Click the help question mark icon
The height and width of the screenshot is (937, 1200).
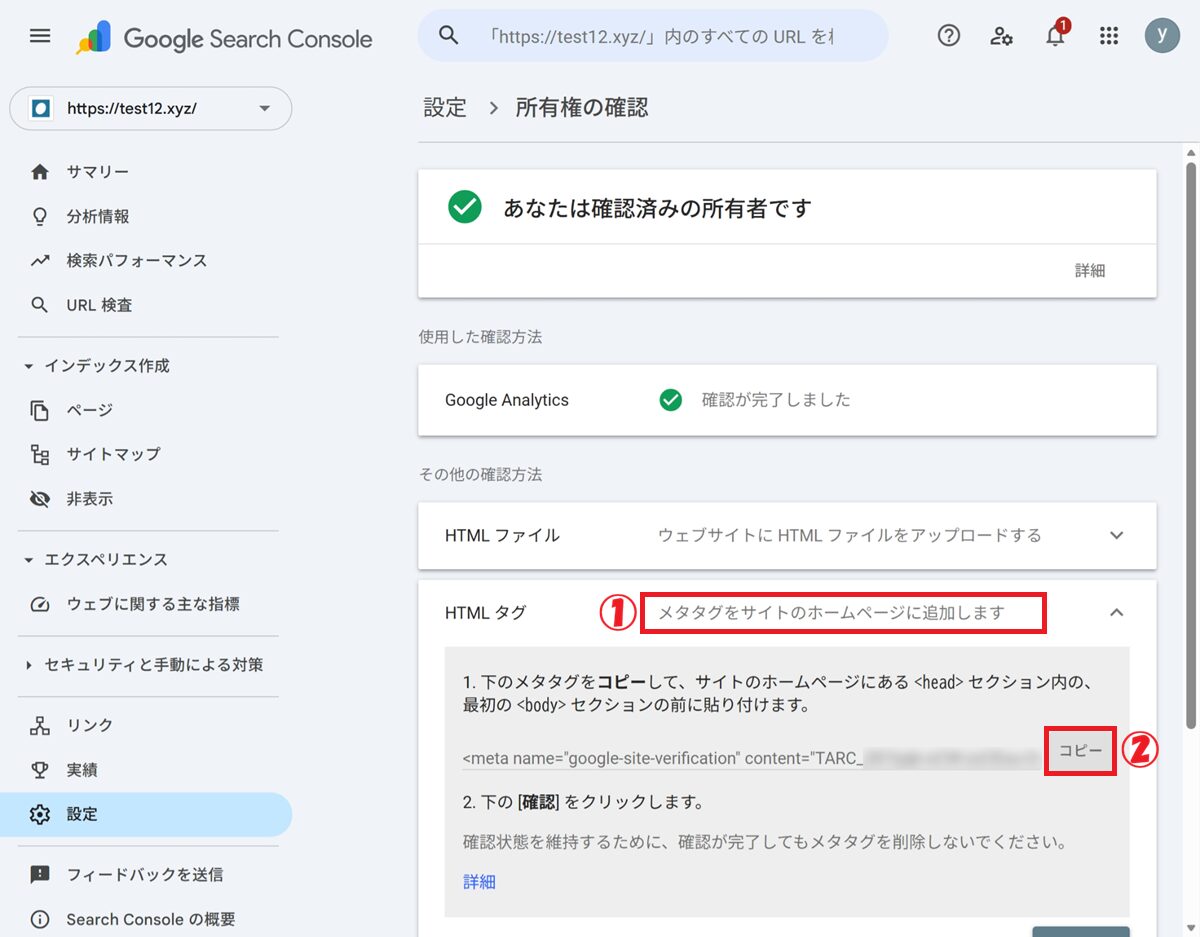pos(948,36)
